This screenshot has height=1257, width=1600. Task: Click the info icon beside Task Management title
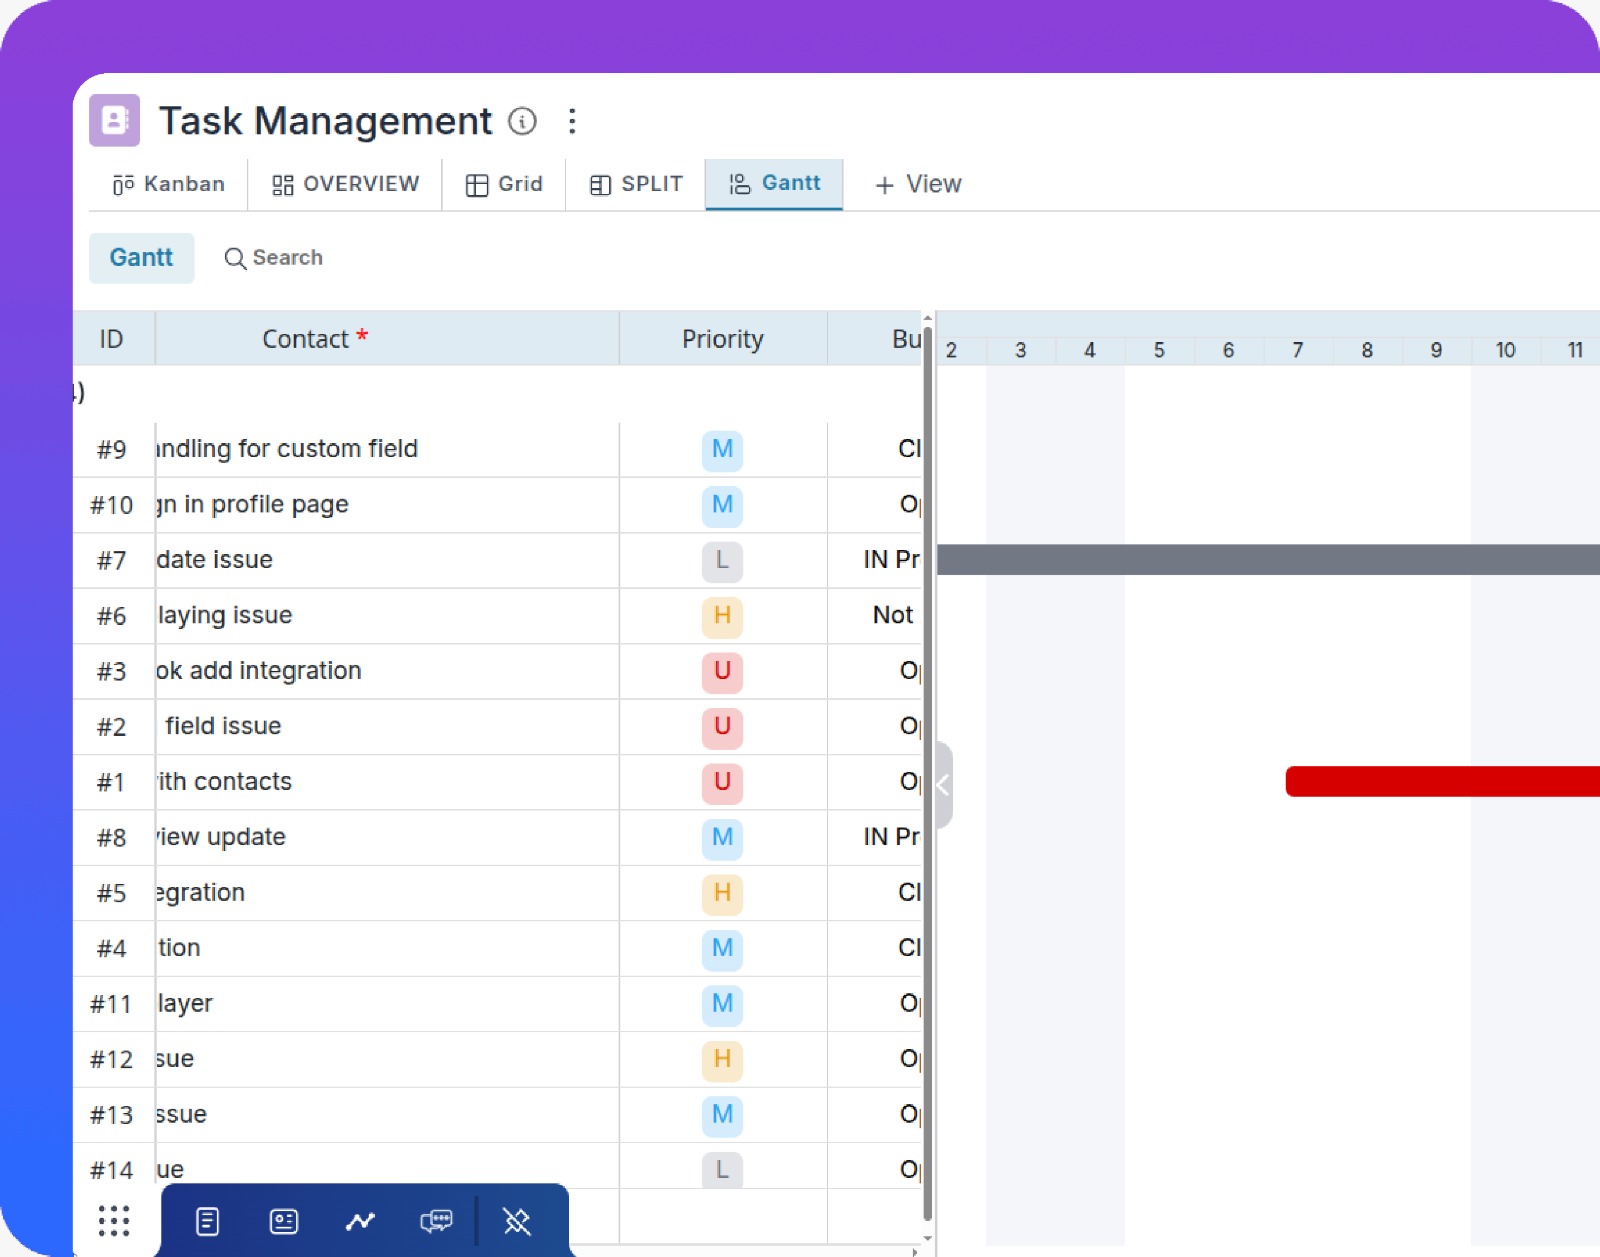click(x=524, y=121)
